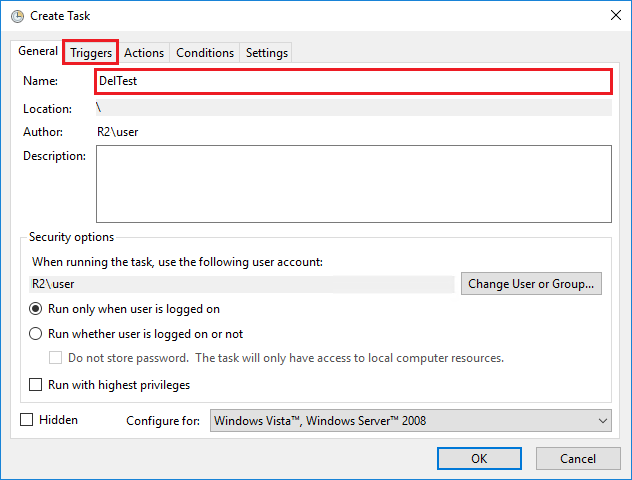Check the Hidden checkbox
The image size is (632, 480).
[x=27, y=420]
